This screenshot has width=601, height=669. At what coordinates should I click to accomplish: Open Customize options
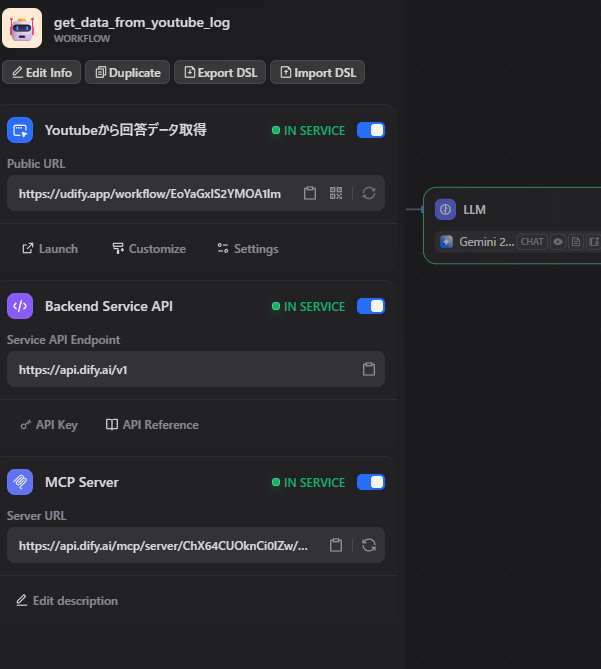click(x=149, y=249)
